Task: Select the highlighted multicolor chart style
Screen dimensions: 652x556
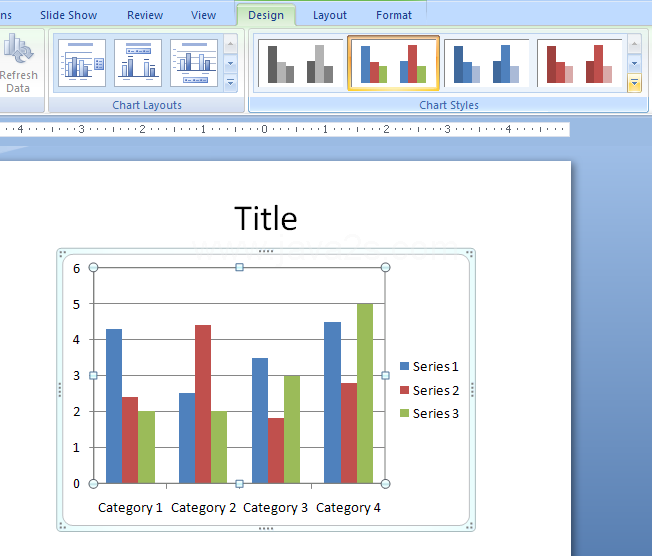Action: point(393,63)
